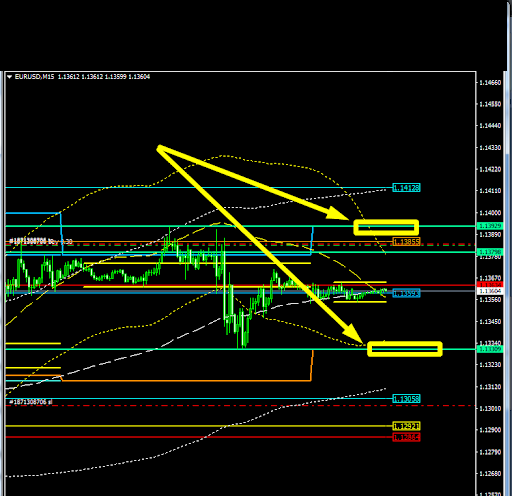Screen dimensions: 512x496
Task: Select the #1871308706 buy order label
Action: coord(41,241)
